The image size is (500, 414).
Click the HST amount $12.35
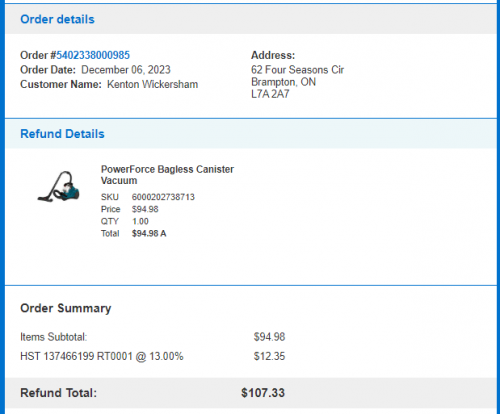[269, 356]
